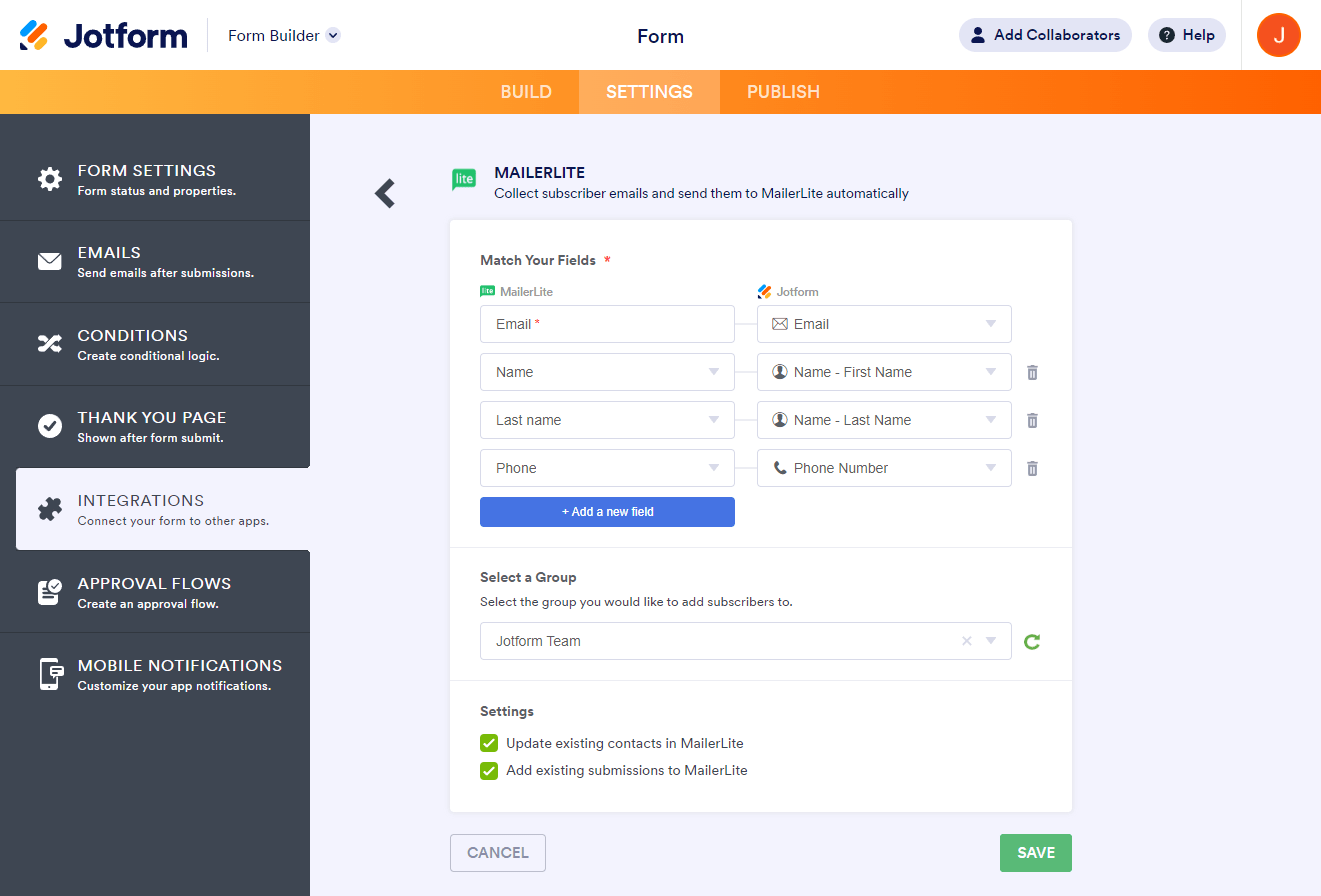Screen dimensions: 1321x896
Task: Click the back arrow beside MailerLite
Action: pos(385,193)
